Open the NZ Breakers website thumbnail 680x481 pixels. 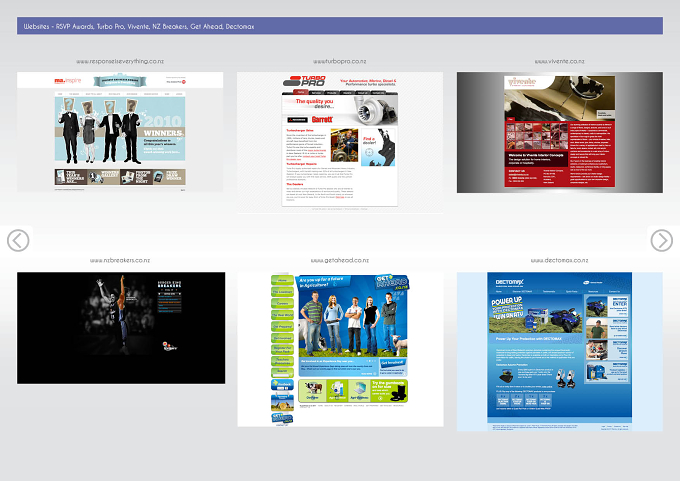point(121,328)
